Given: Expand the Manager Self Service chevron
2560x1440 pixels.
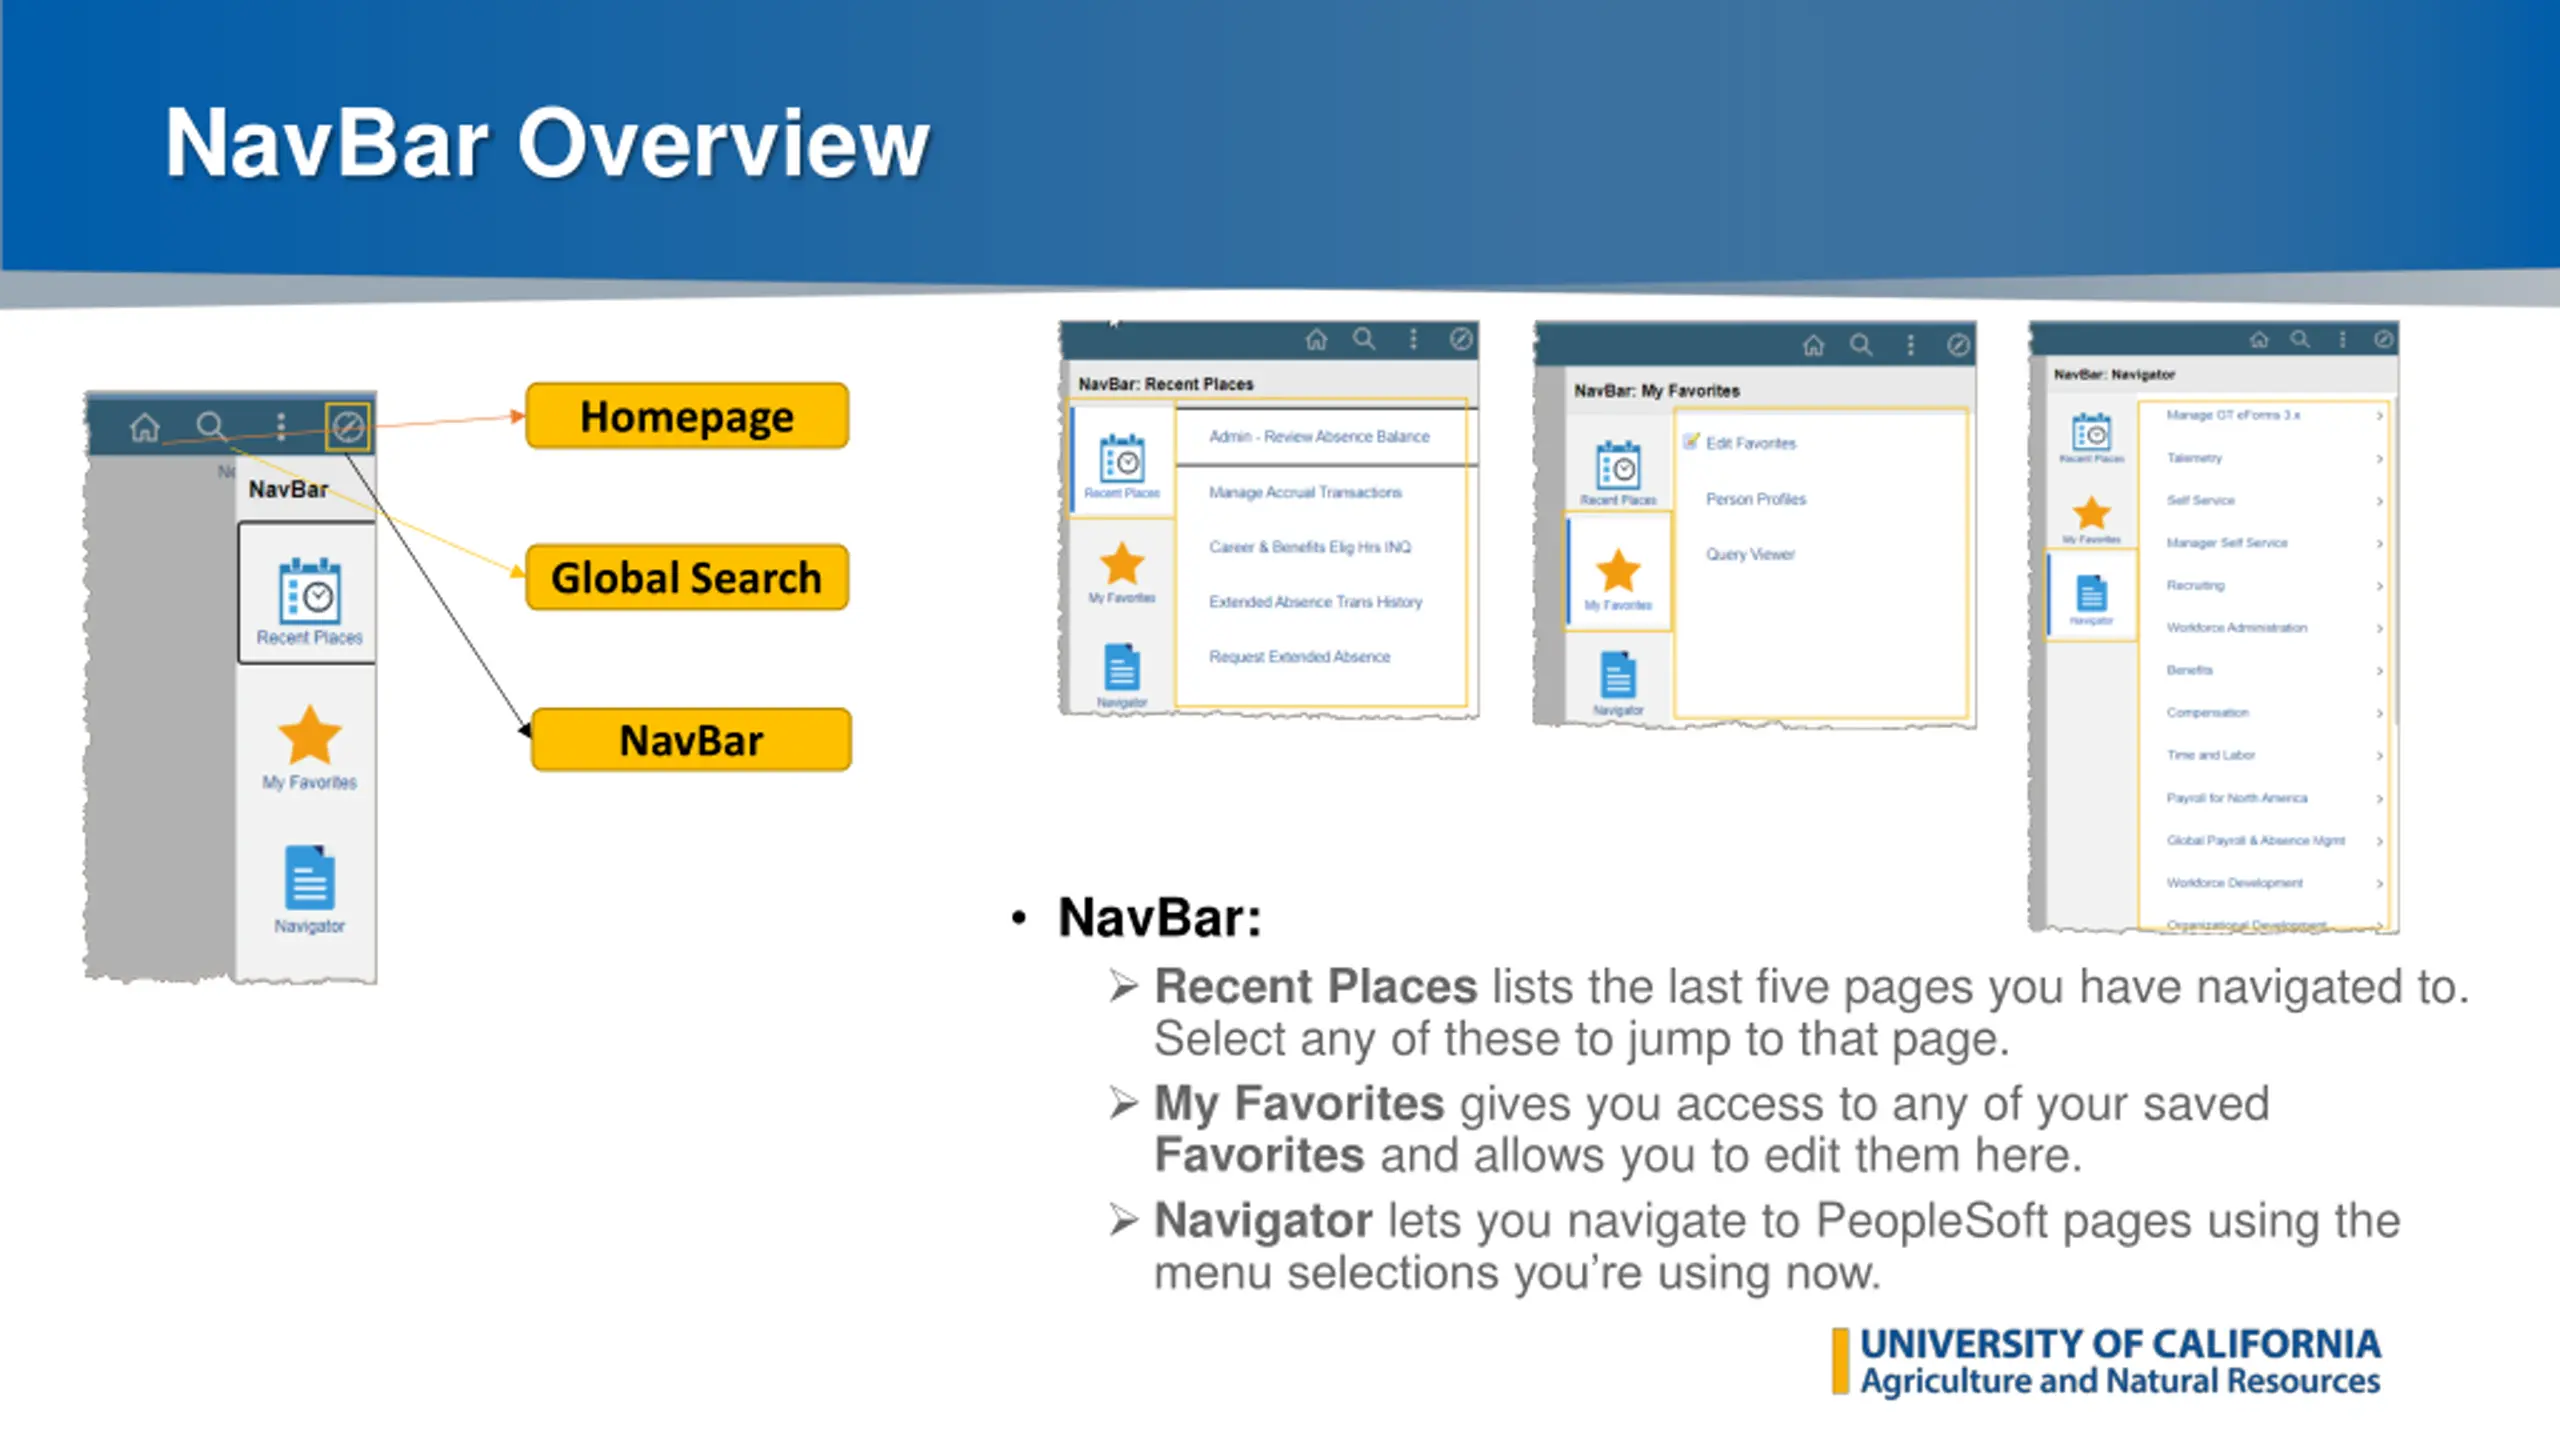Looking at the screenshot, I should [x=2380, y=543].
